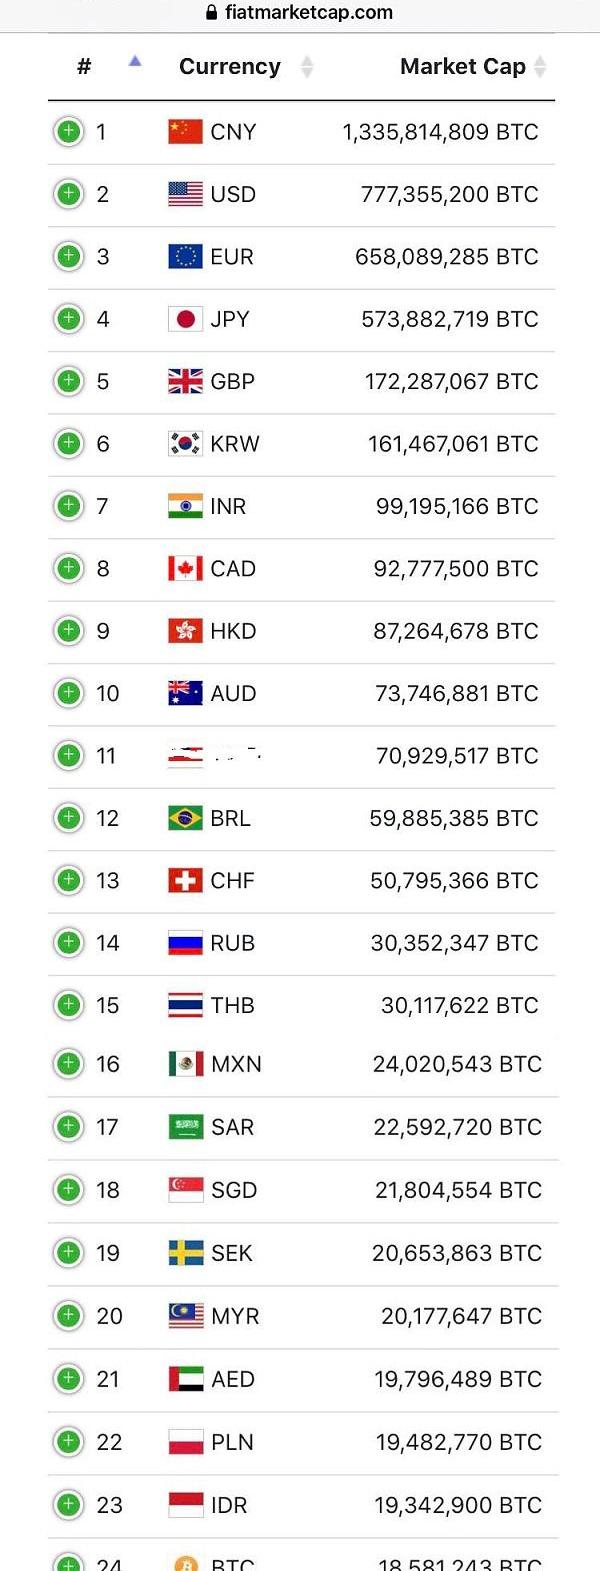
Task: Select the IDR currency label
Action: (229, 1505)
